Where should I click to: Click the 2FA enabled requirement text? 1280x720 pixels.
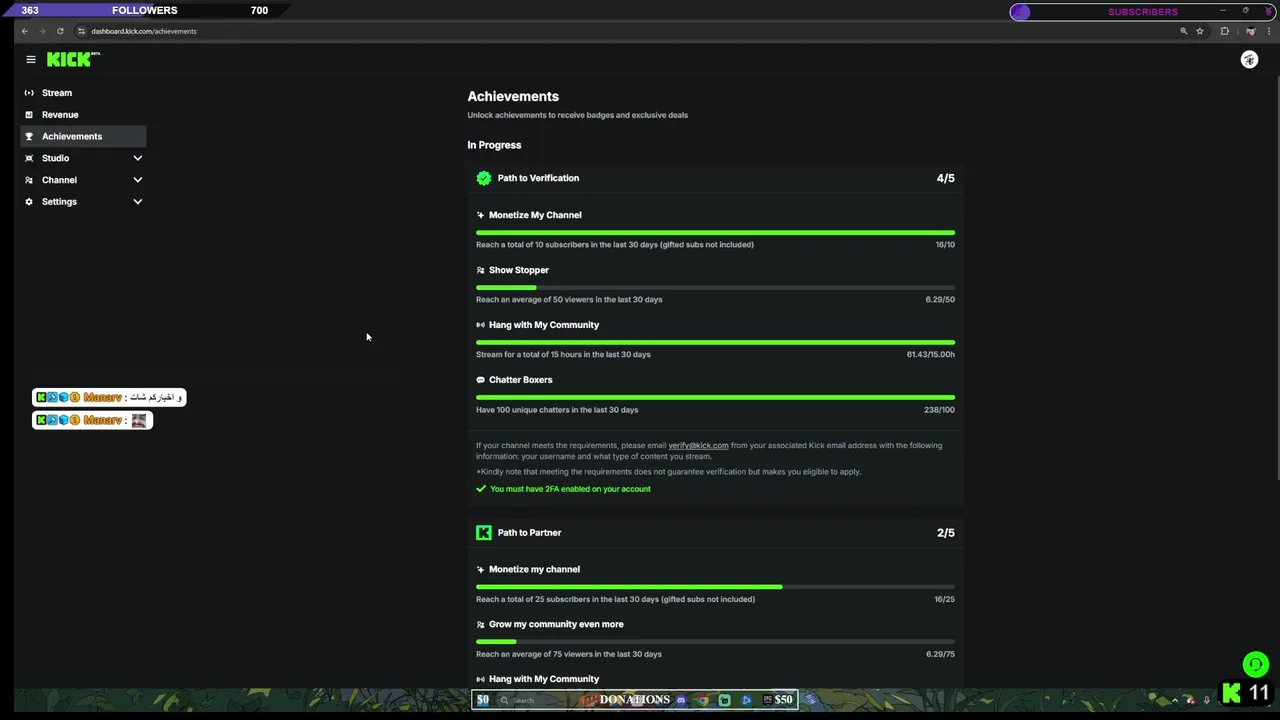(570, 489)
